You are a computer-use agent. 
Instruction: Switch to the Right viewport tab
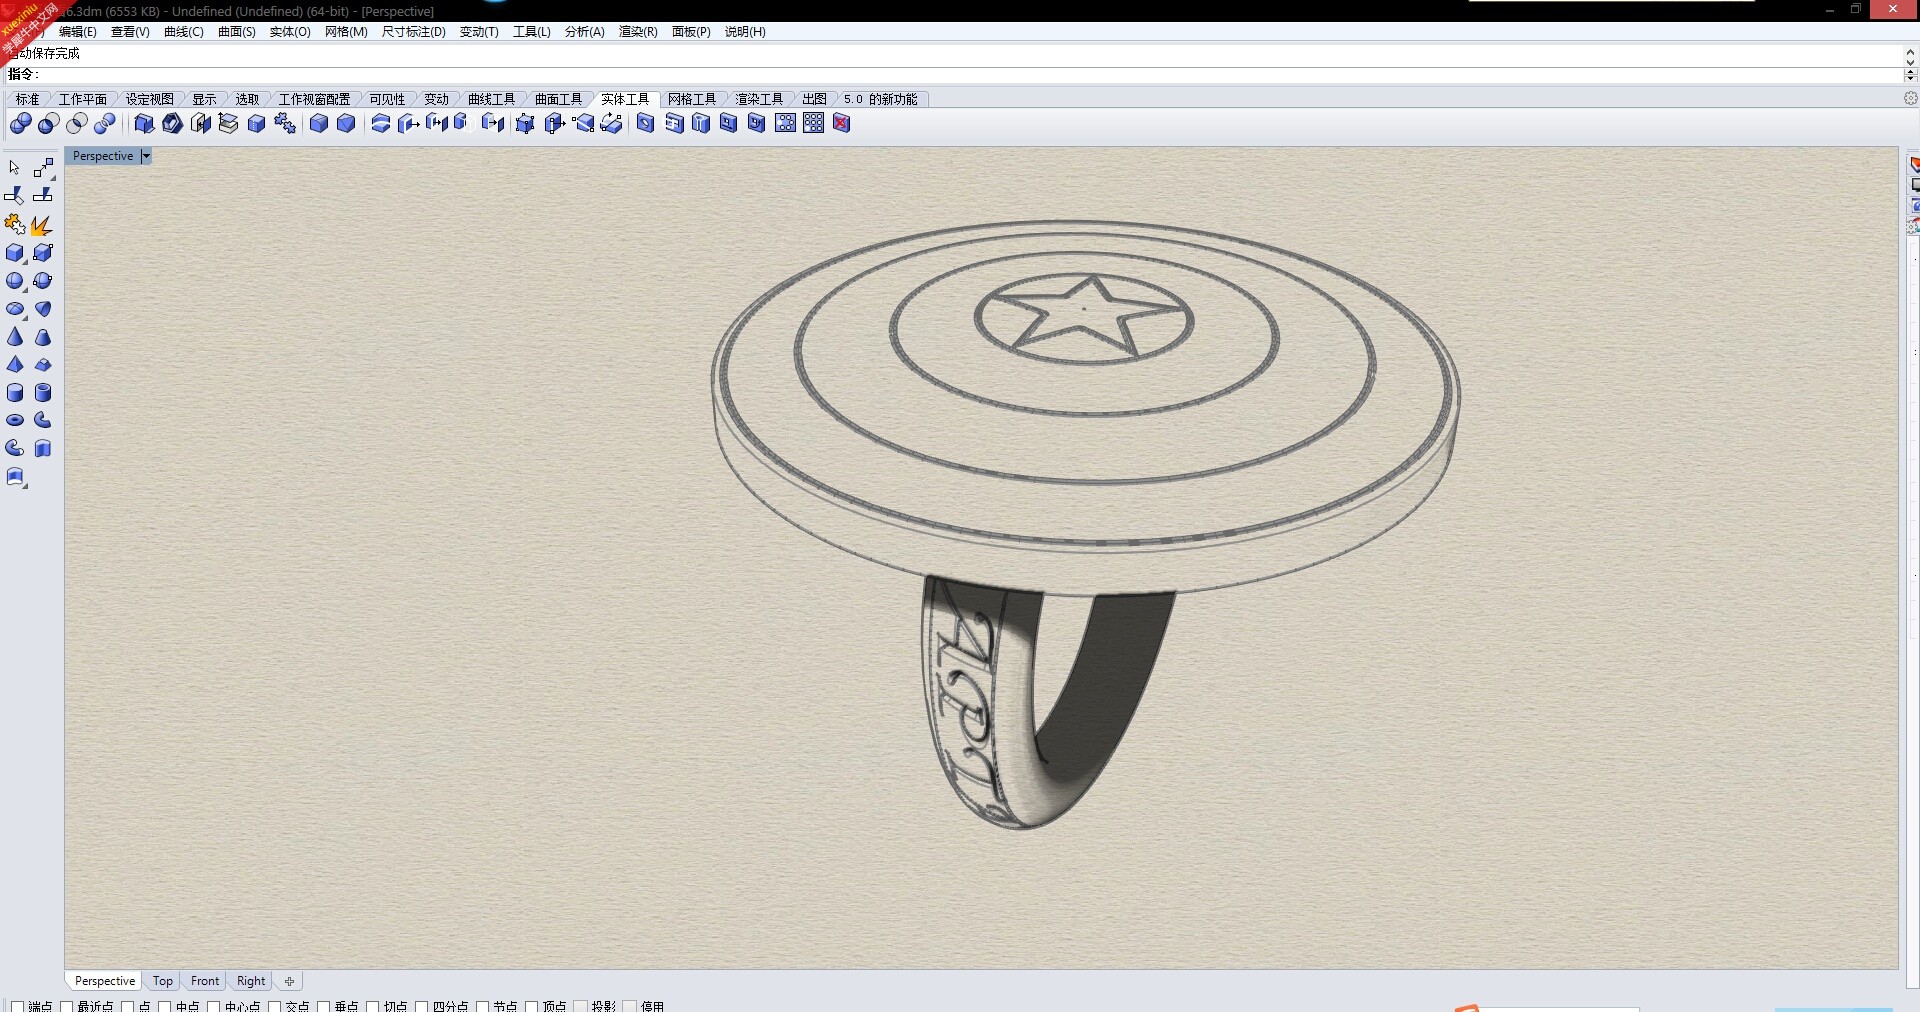pyautogui.click(x=251, y=981)
